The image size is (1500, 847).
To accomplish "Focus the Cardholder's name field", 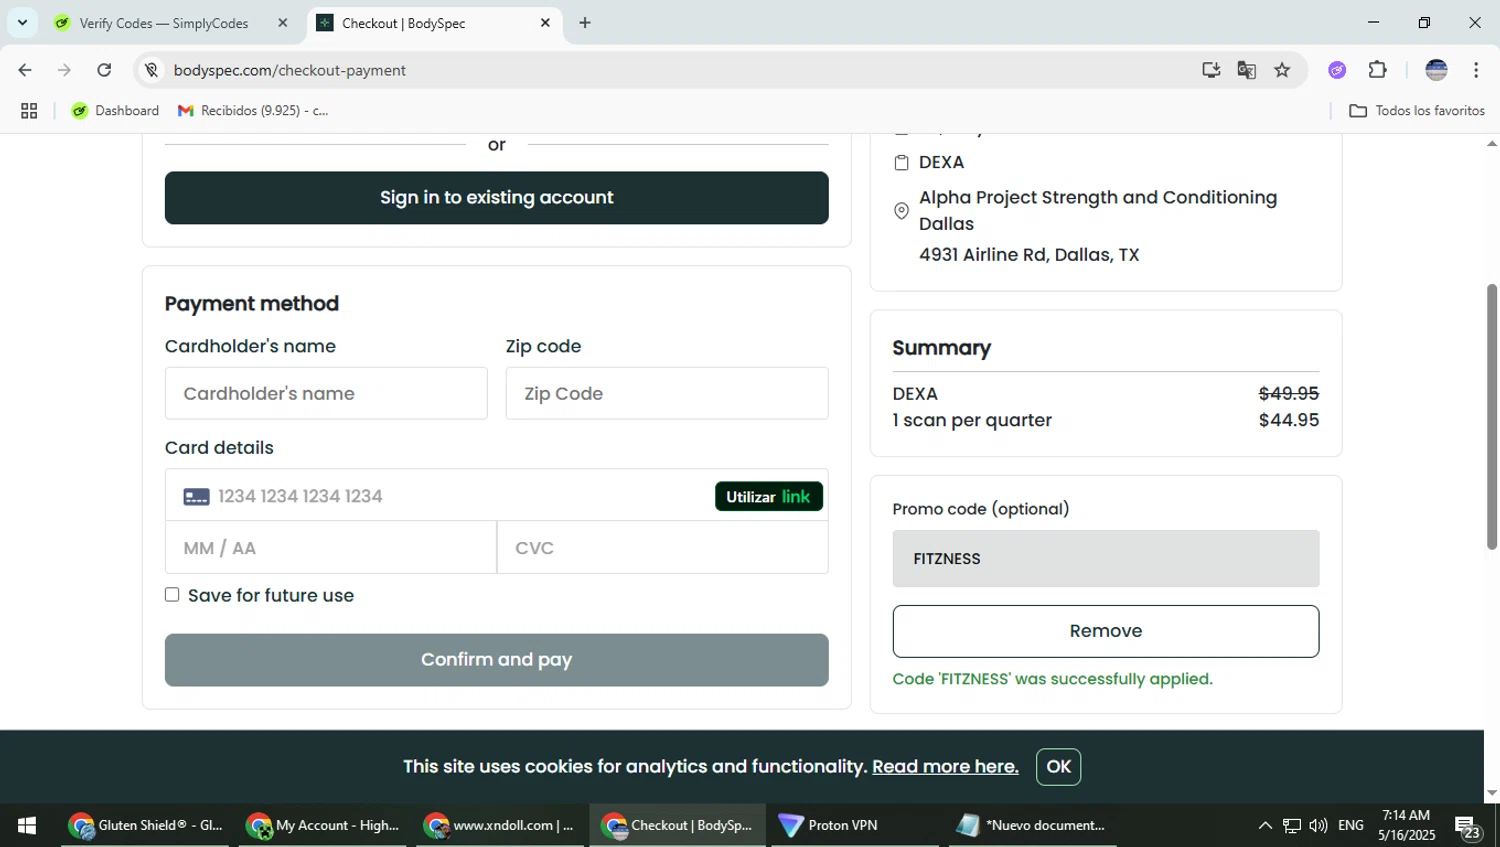I will tap(326, 393).
